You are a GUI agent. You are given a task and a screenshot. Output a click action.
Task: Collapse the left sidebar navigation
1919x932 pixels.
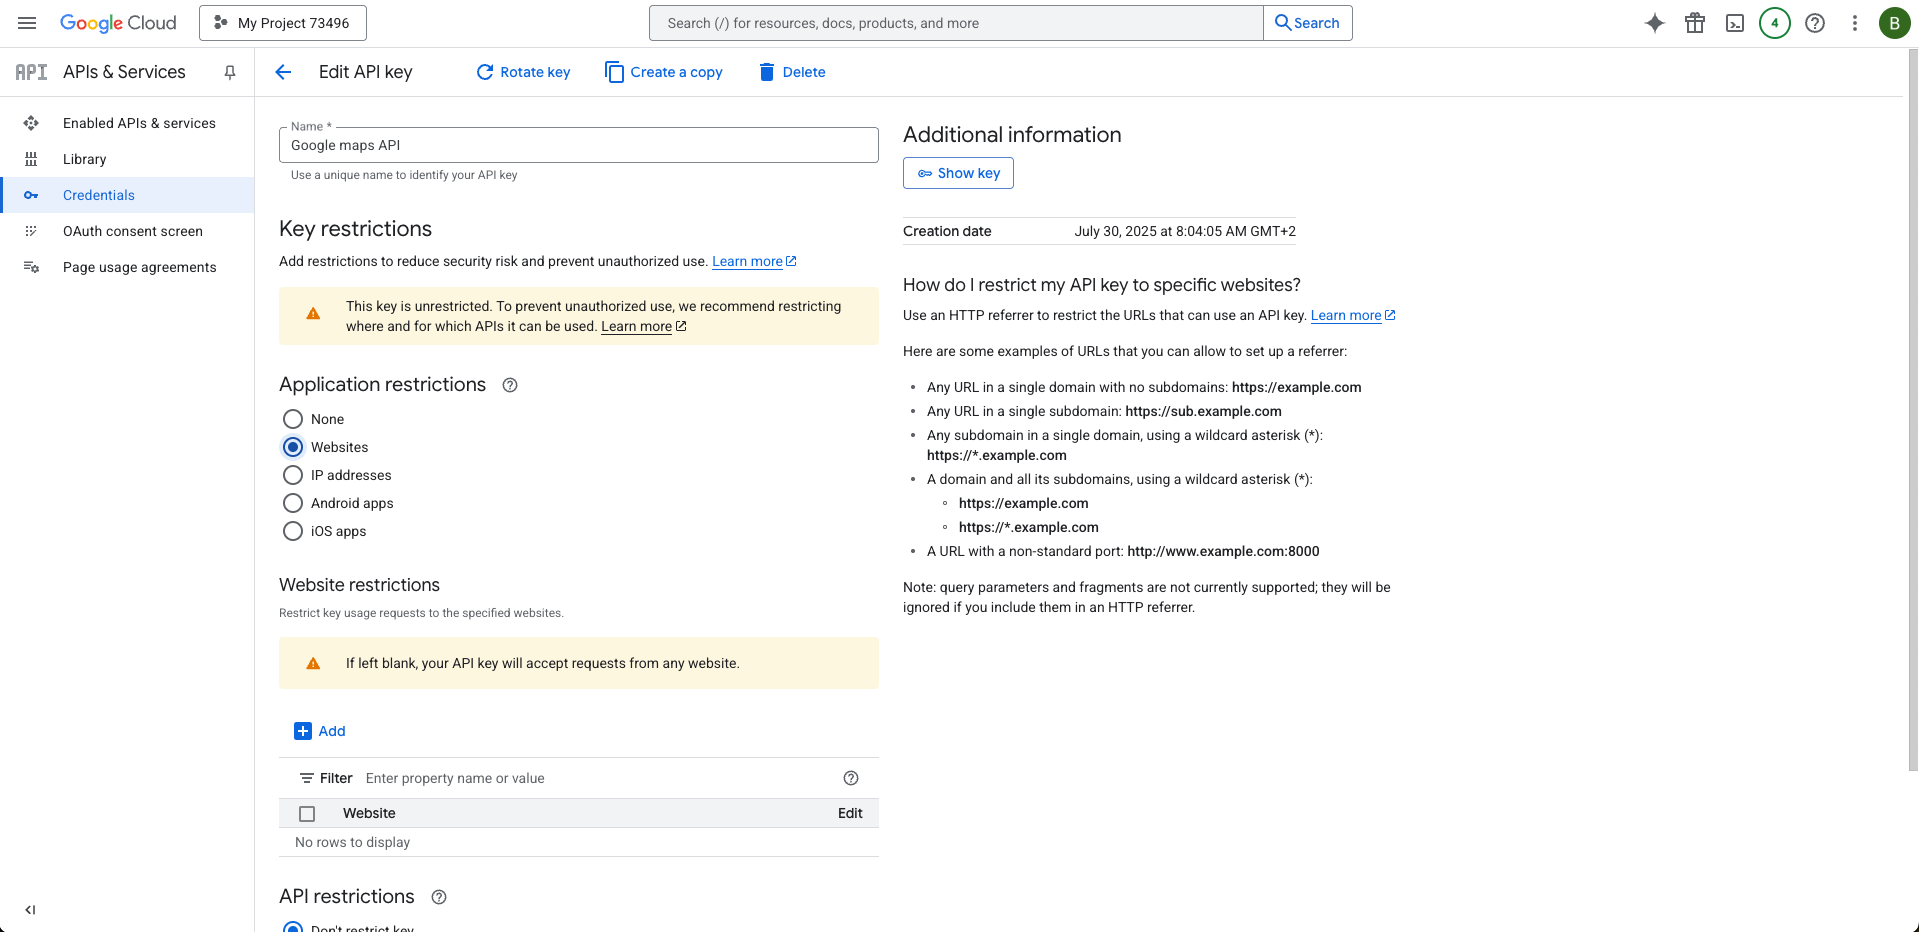tap(30, 910)
